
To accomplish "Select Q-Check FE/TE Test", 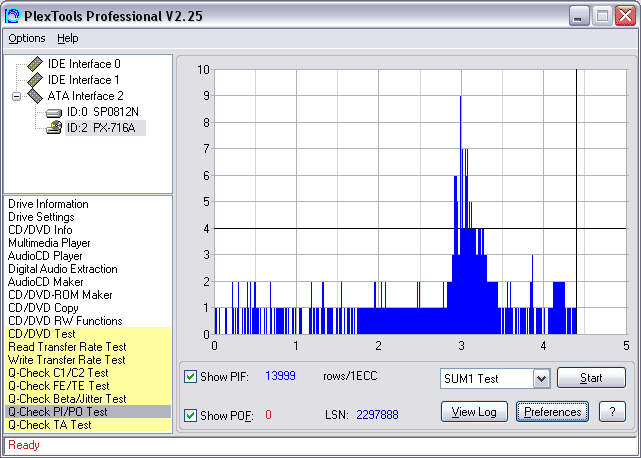I will coord(88,386).
